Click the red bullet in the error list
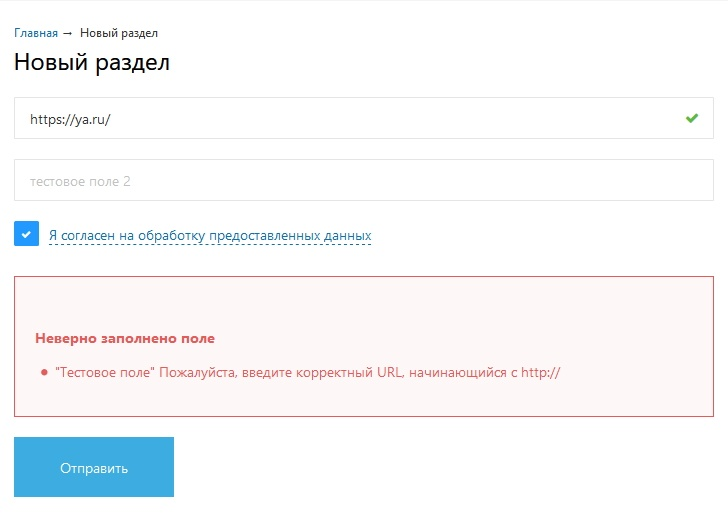 tap(44, 372)
